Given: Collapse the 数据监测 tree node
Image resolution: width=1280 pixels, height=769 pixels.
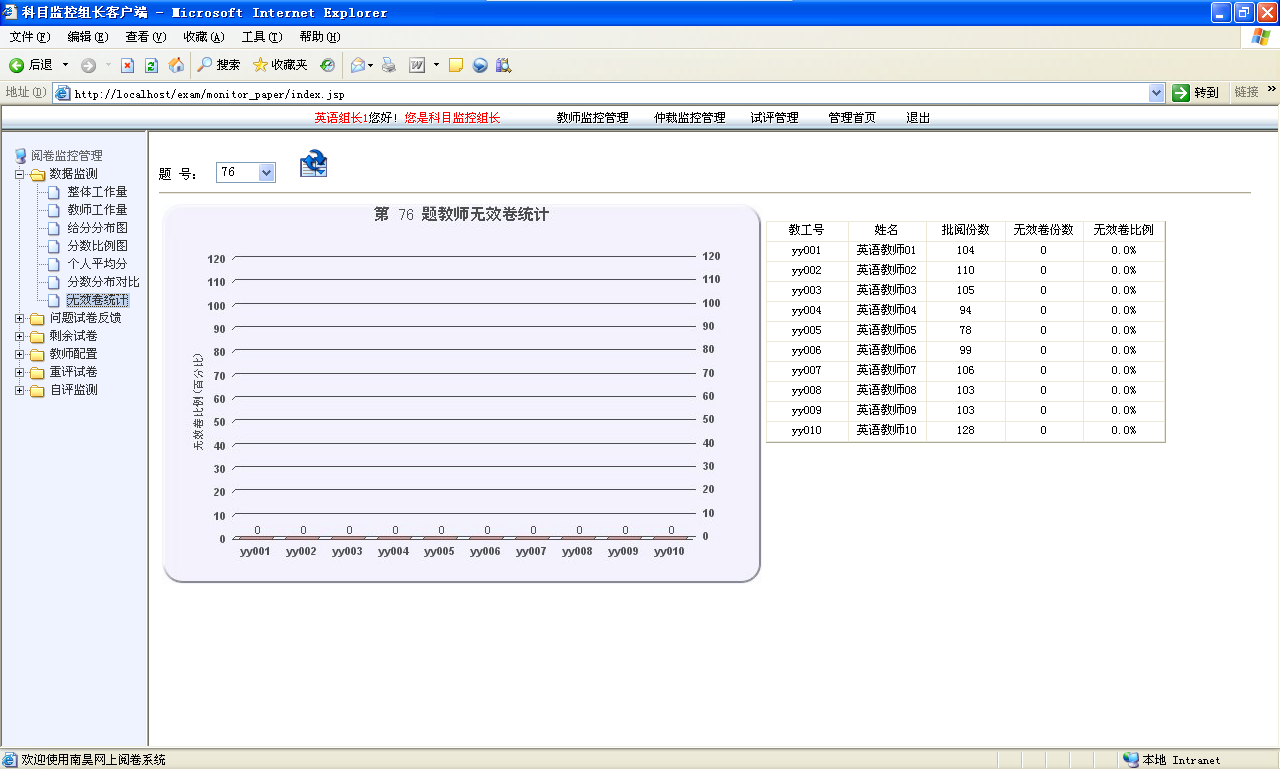Looking at the screenshot, I should click(x=19, y=174).
